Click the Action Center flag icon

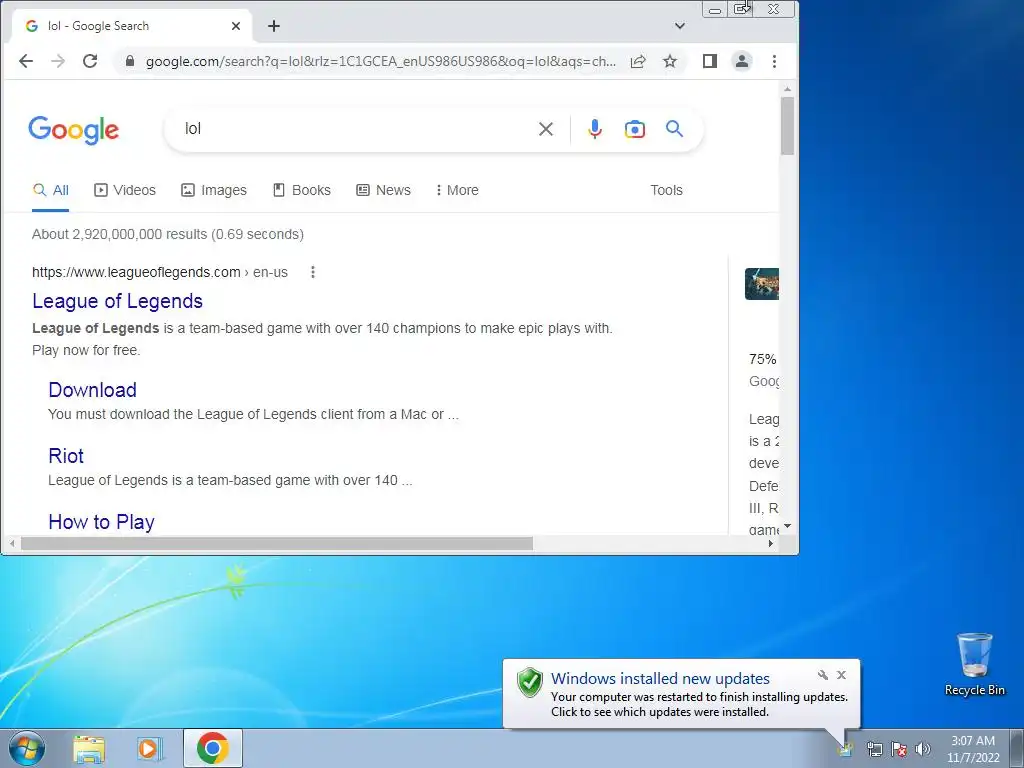click(899, 749)
